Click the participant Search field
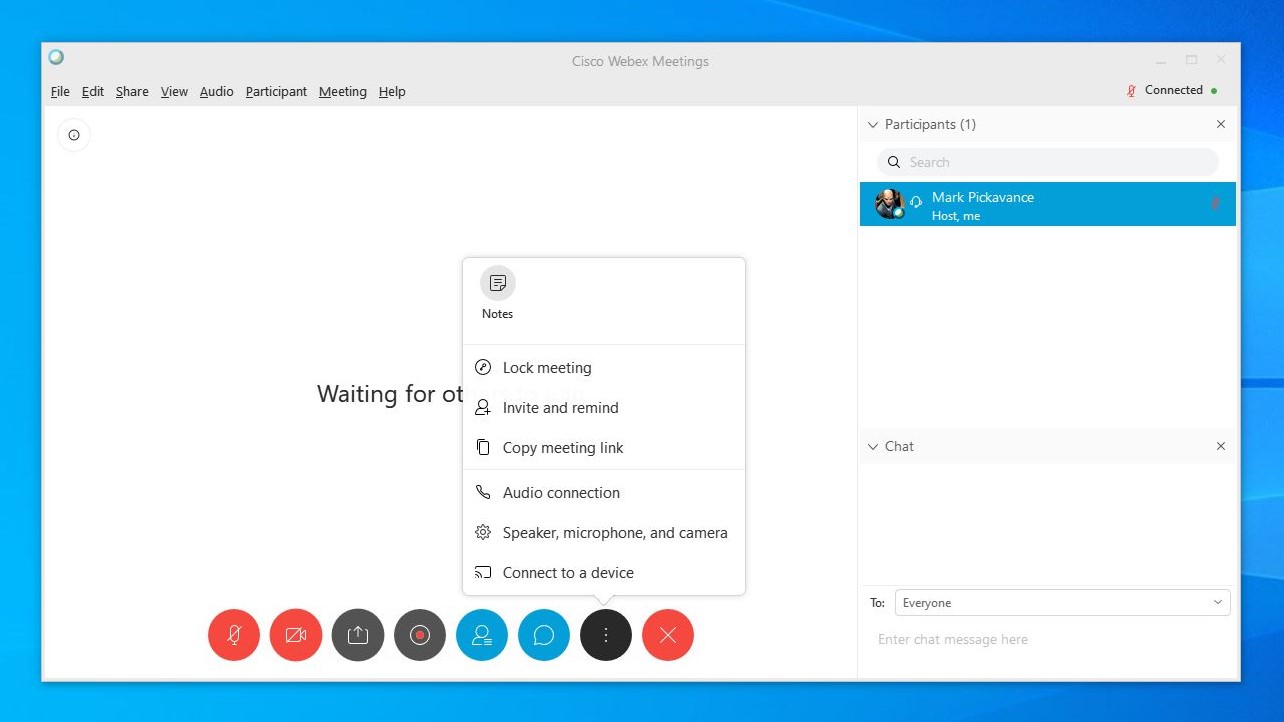 click(1048, 162)
